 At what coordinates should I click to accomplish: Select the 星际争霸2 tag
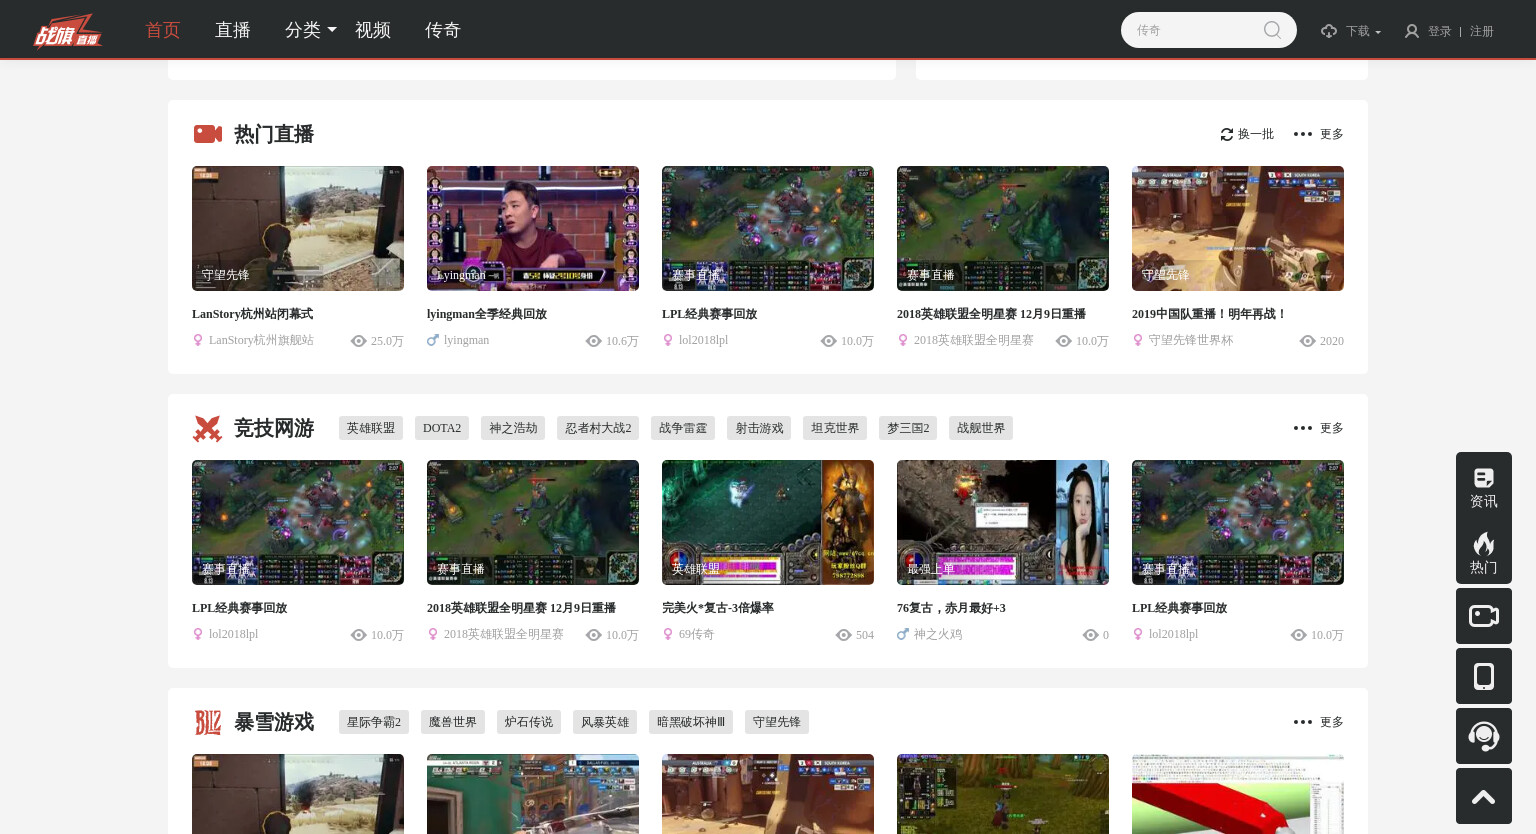coord(374,722)
